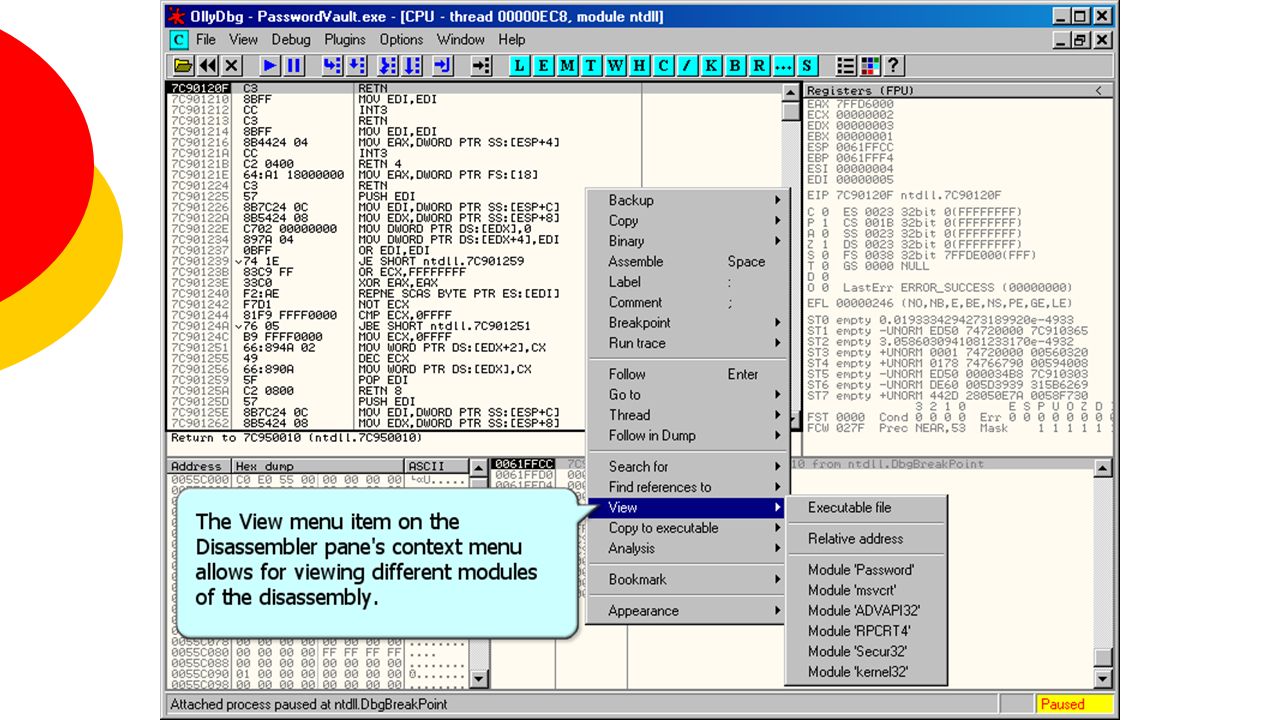Select Module 'Password' in submenu
Screen dimensions: 1280x720
click(865, 570)
